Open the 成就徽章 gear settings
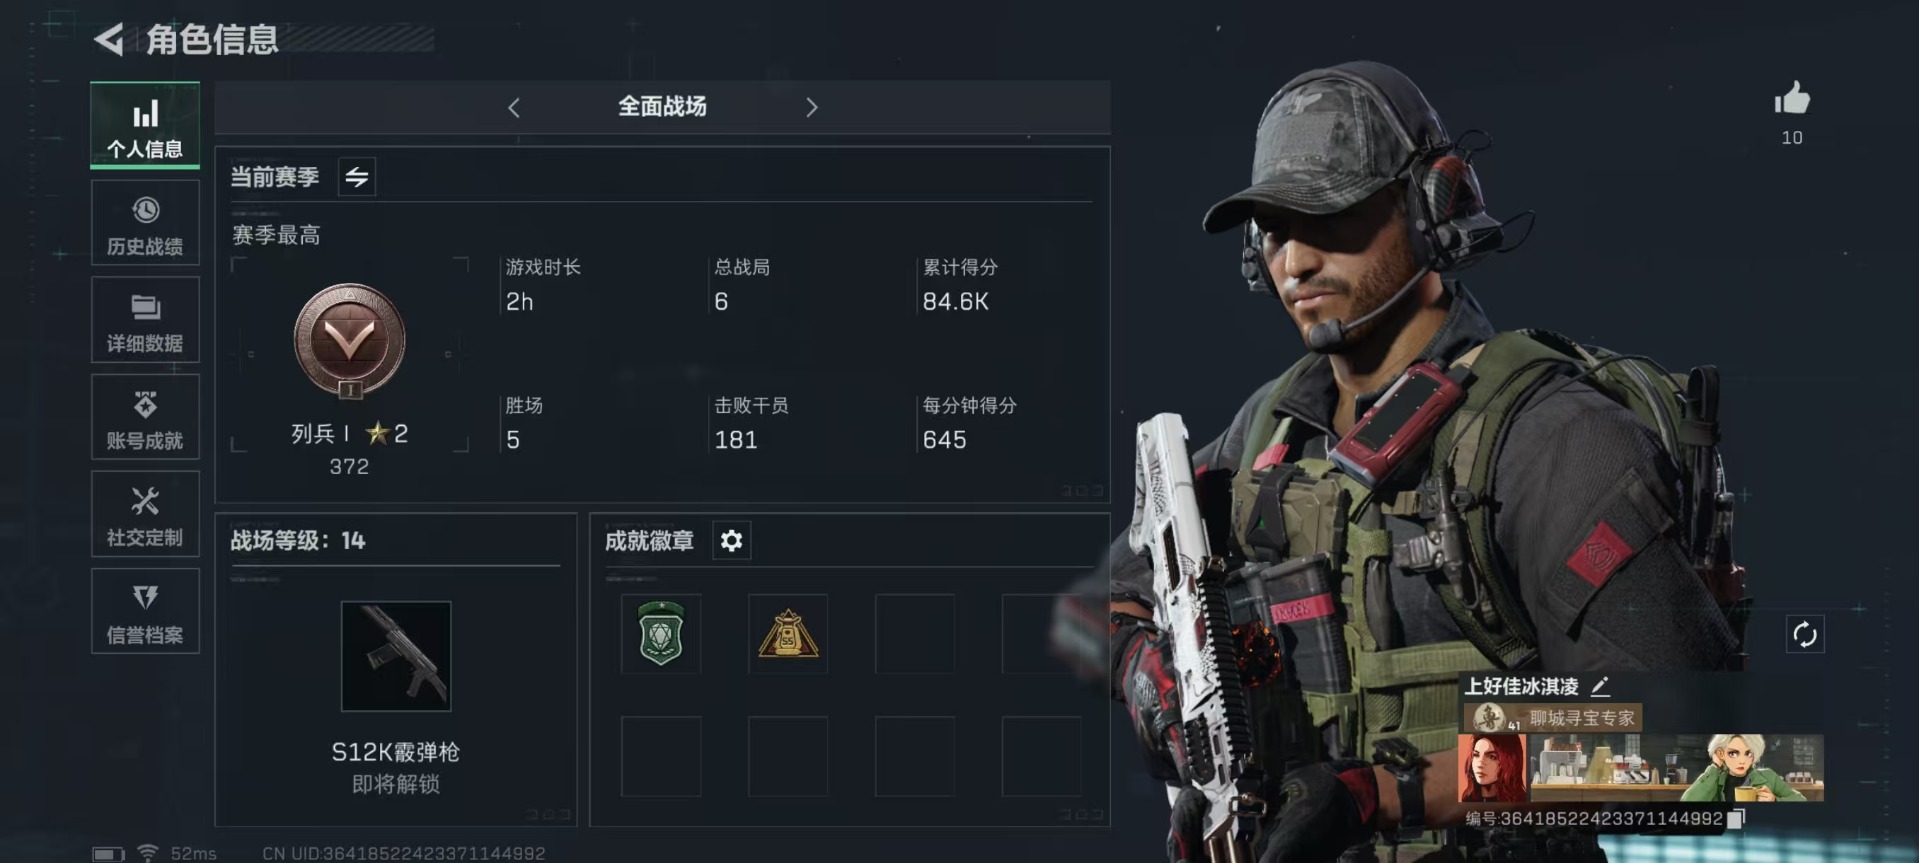 coord(731,541)
